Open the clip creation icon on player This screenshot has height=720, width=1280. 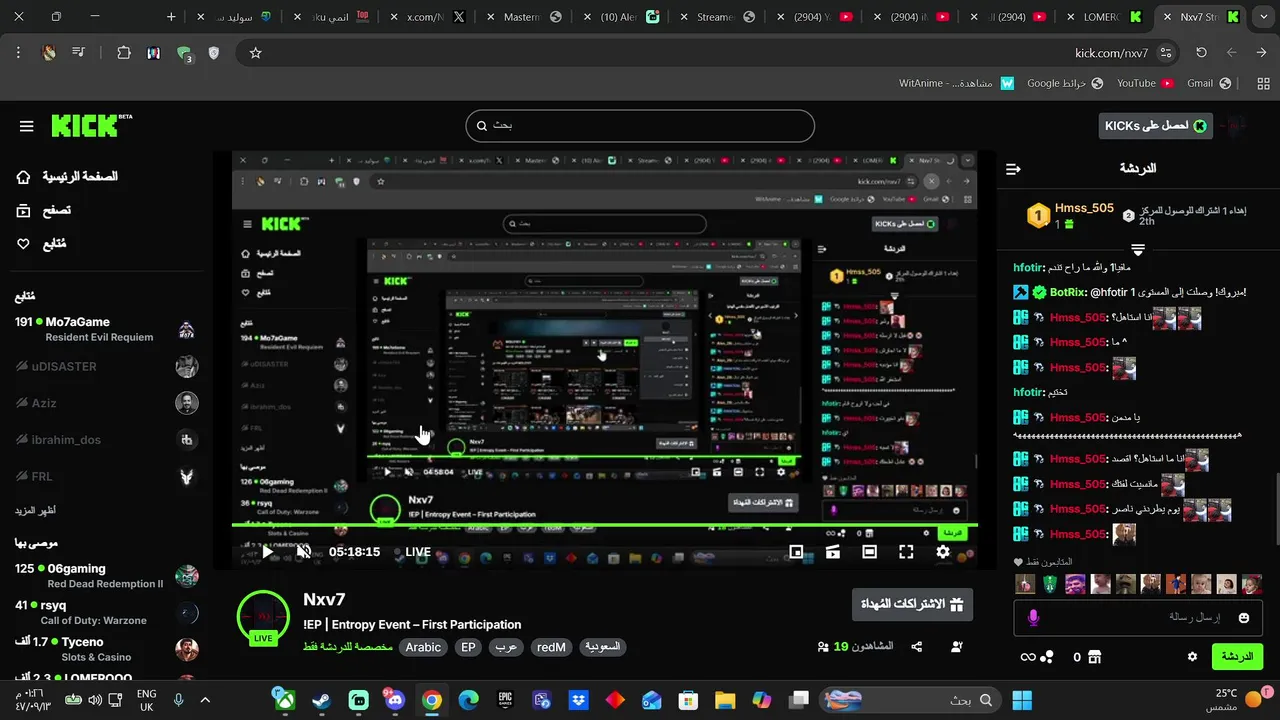pos(833,552)
